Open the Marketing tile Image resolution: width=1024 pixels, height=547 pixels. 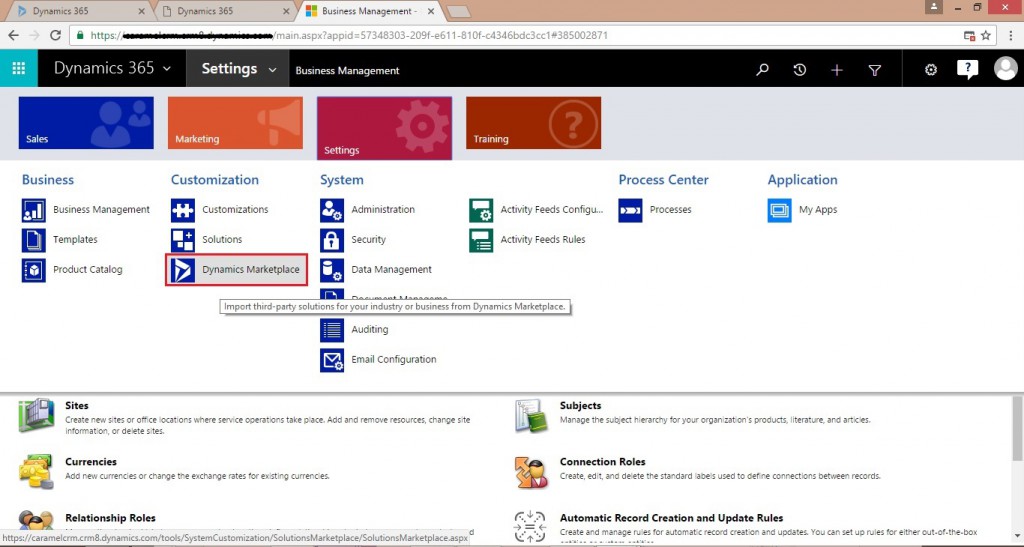pyautogui.click(x=235, y=123)
